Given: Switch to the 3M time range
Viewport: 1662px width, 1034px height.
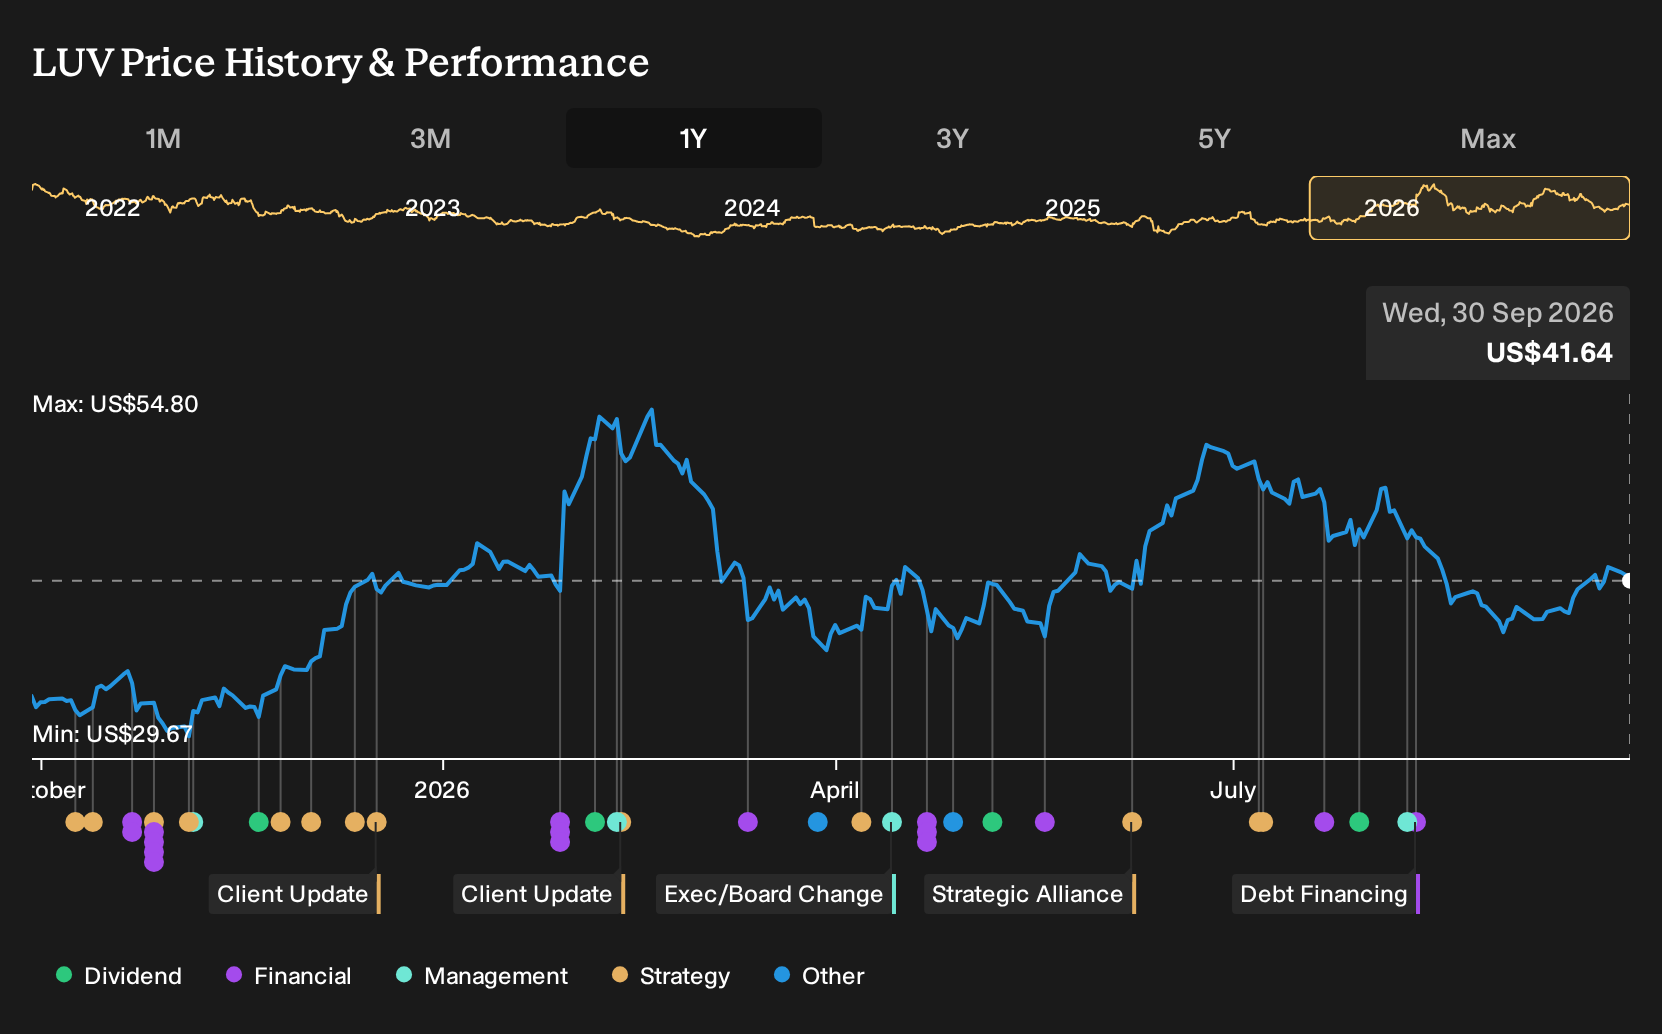Looking at the screenshot, I should point(430,138).
